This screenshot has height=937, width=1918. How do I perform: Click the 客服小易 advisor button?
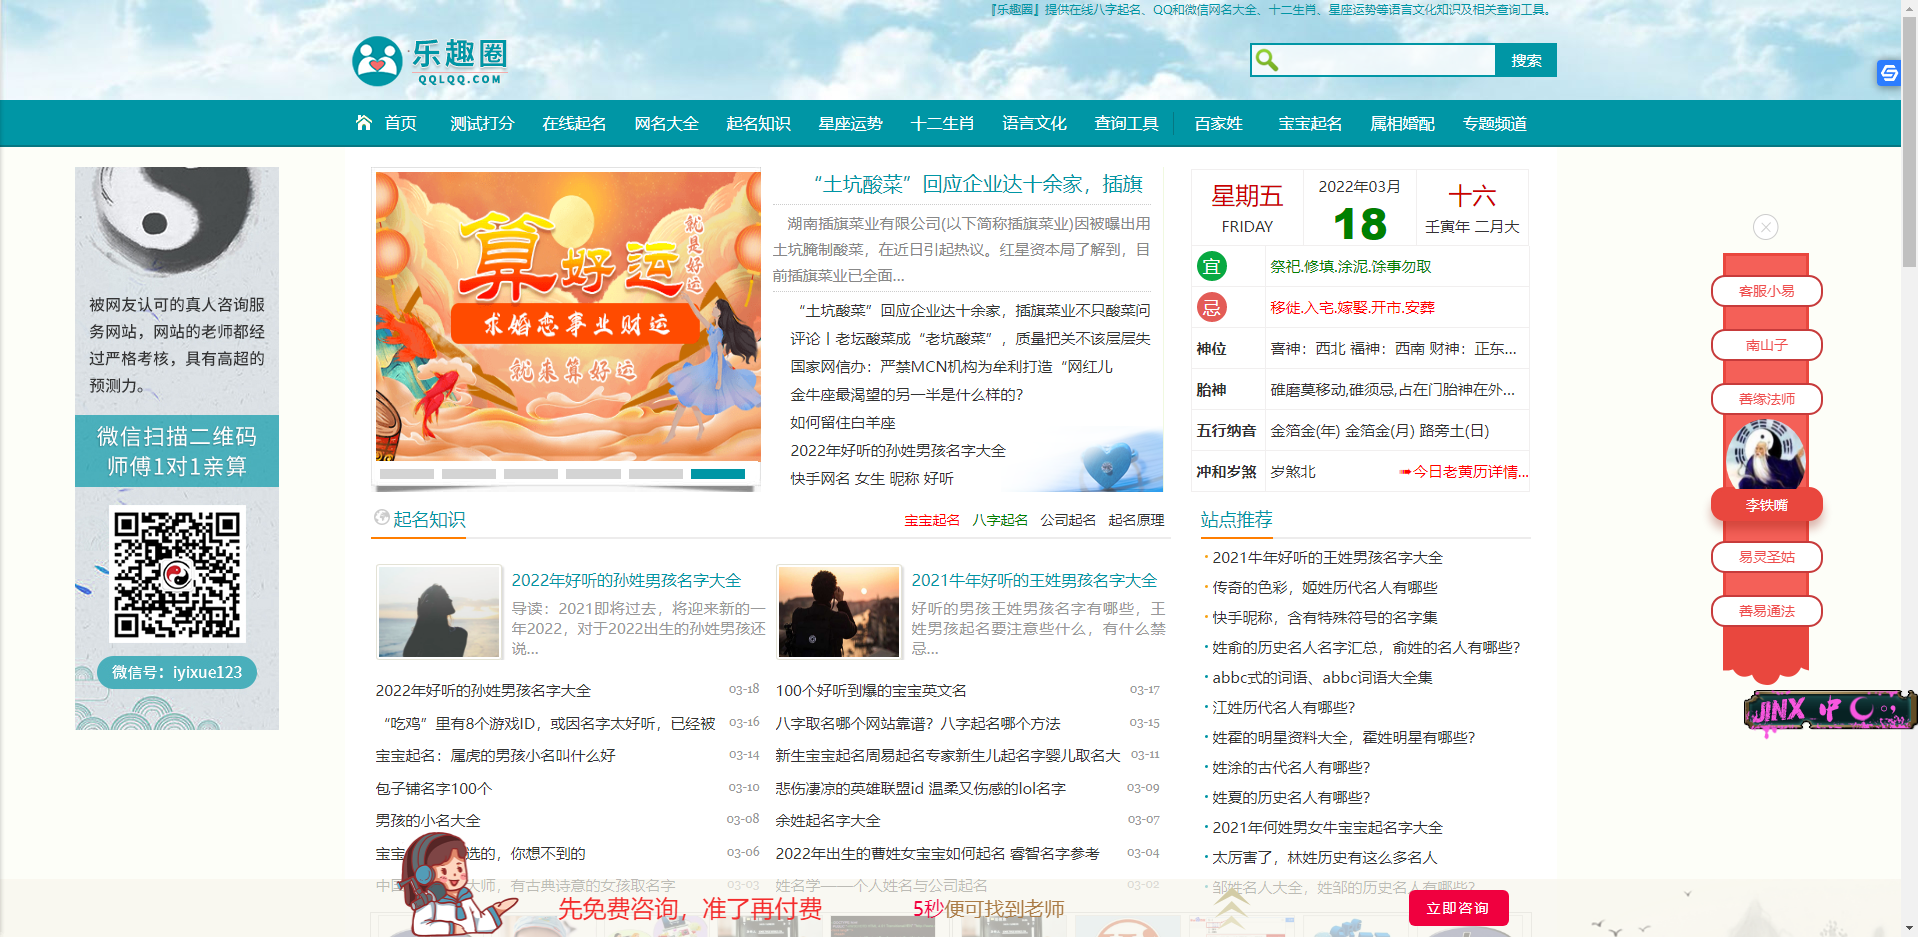click(x=1766, y=291)
